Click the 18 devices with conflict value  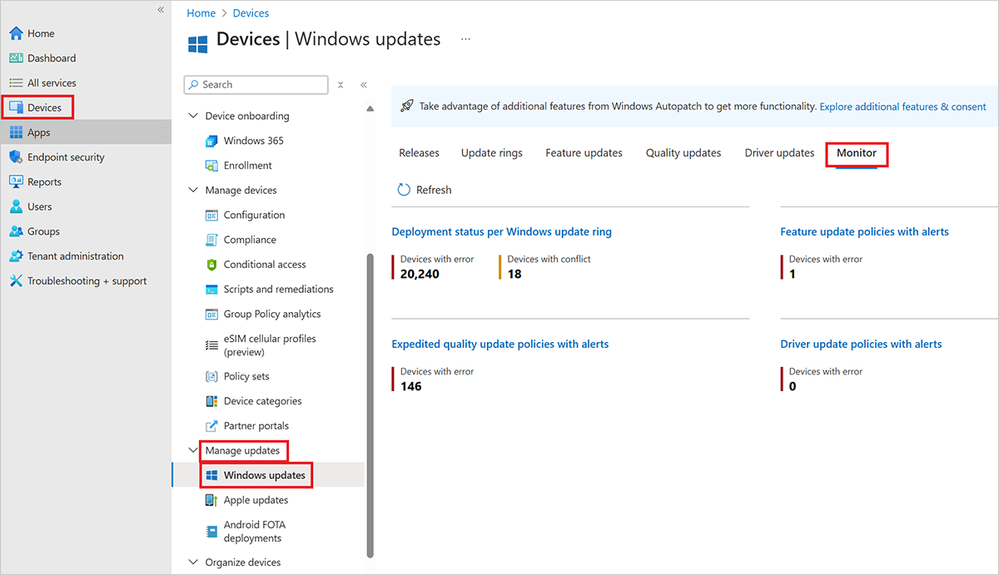click(x=514, y=274)
